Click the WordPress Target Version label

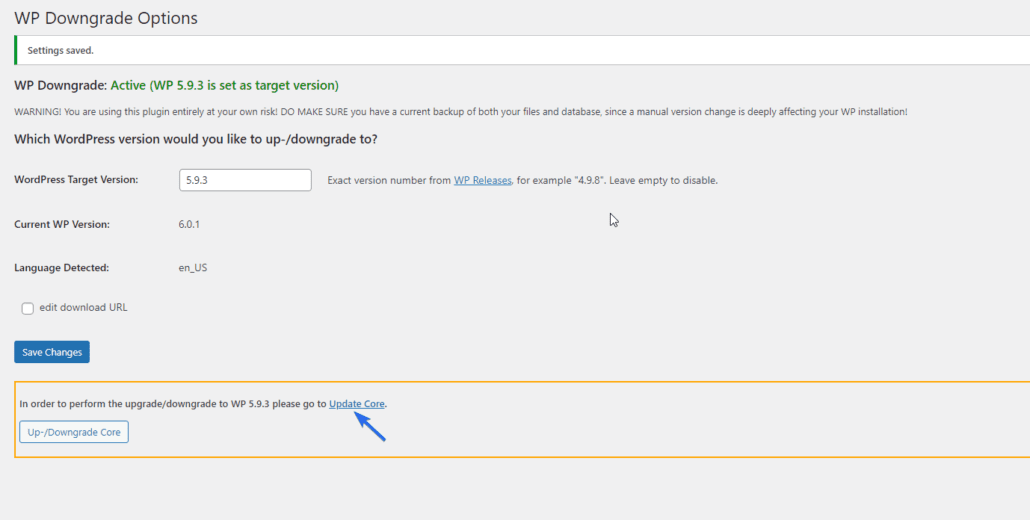pos(76,179)
